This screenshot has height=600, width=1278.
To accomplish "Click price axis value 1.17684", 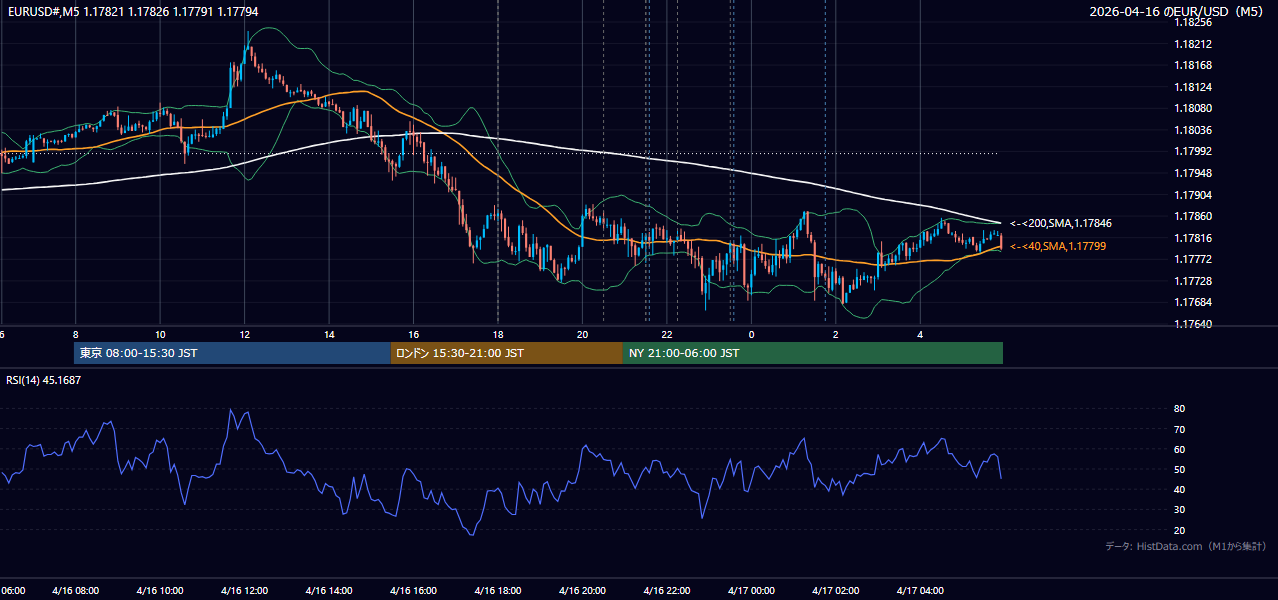I will pos(1193,302).
